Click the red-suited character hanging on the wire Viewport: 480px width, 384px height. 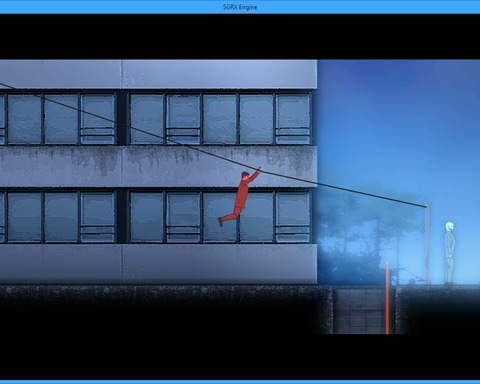click(x=239, y=197)
